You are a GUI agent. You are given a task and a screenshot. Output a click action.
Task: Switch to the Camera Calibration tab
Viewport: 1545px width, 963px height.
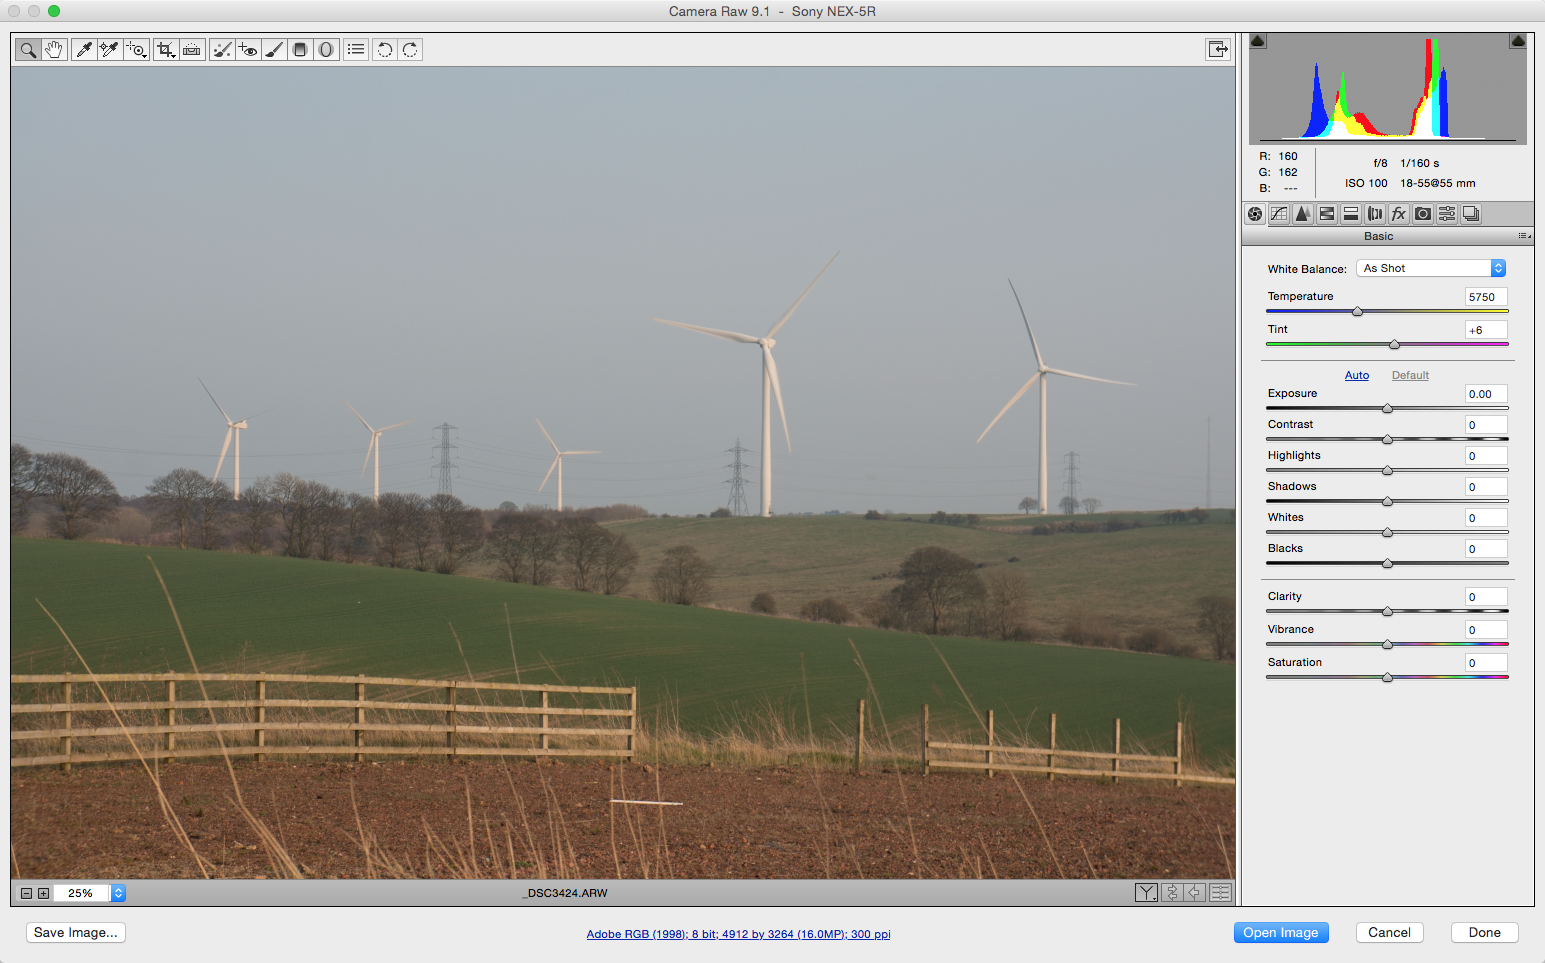1423,214
